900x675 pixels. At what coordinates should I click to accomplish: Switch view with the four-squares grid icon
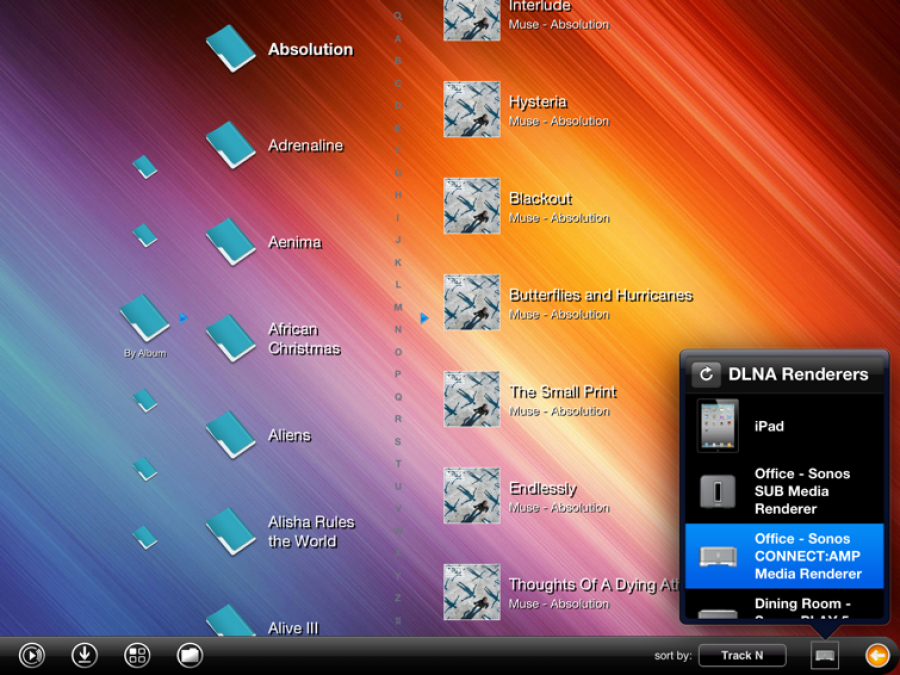click(137, 655)
